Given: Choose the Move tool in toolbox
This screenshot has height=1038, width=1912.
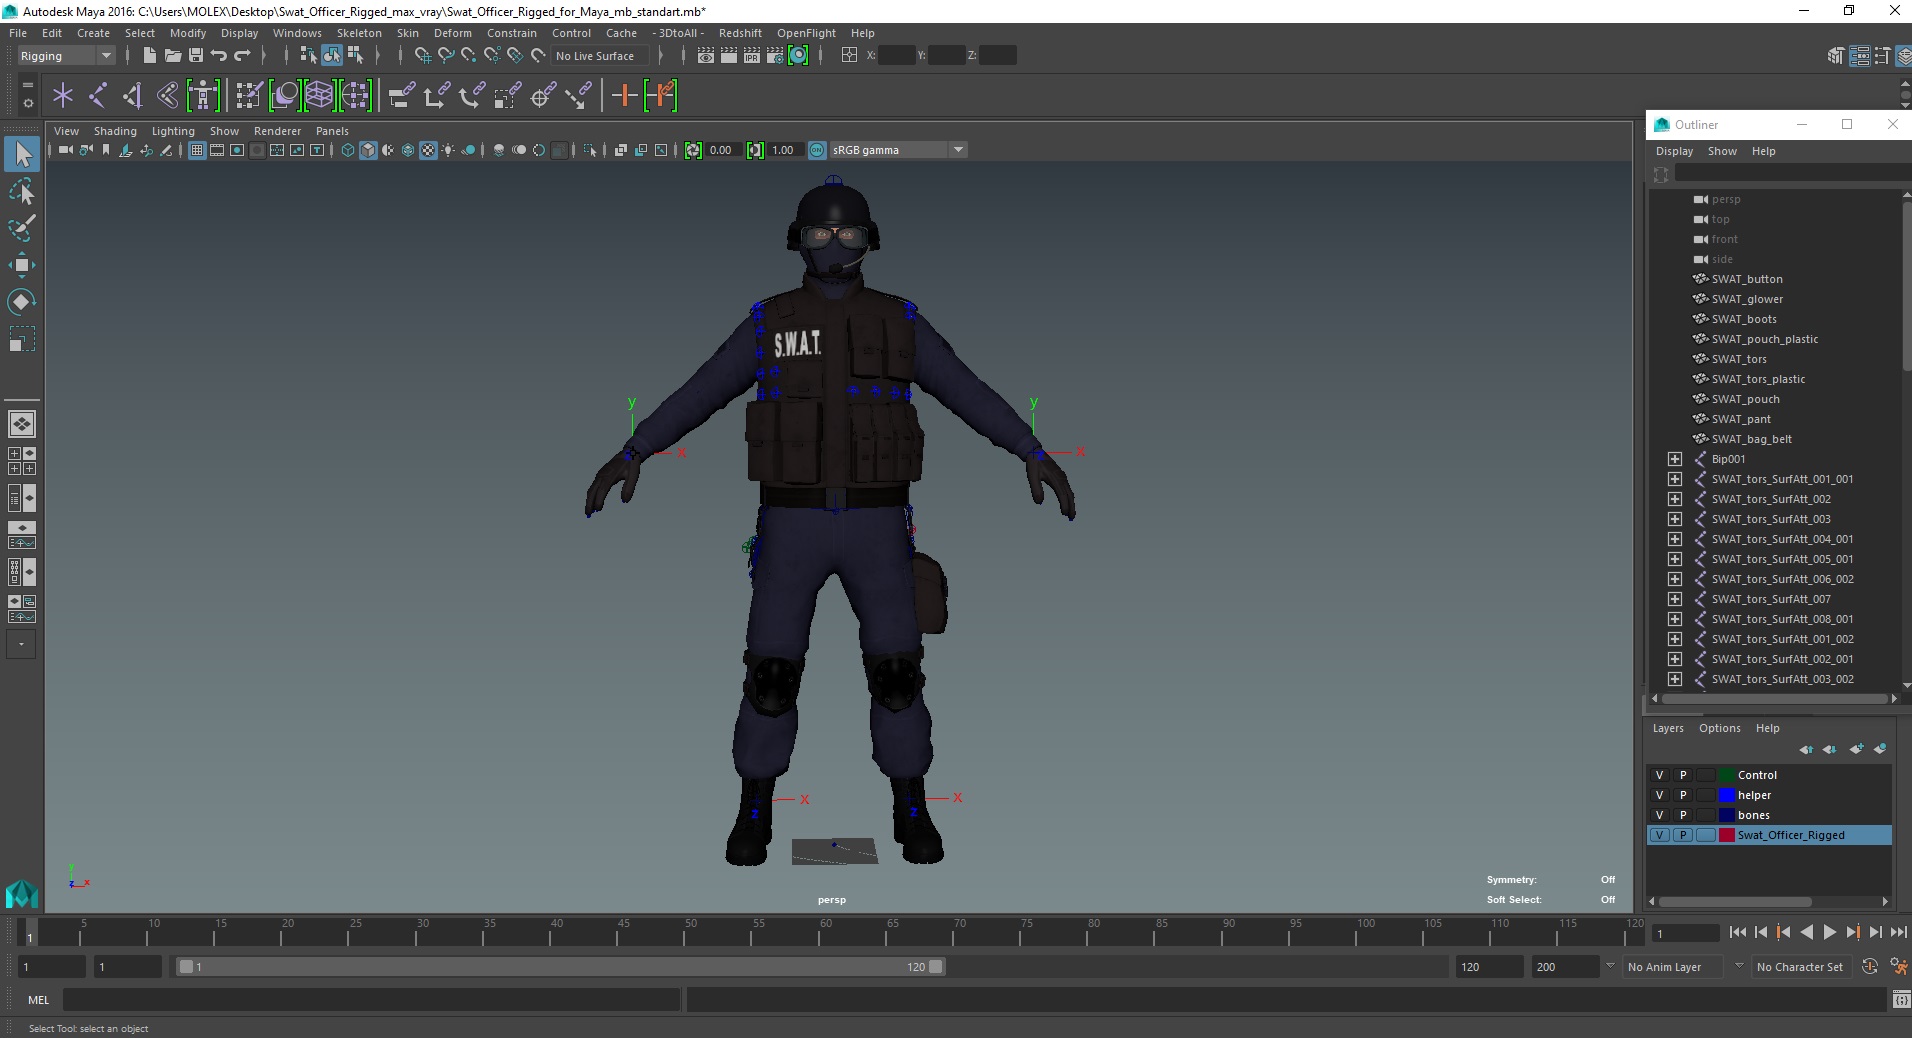Looking at the screenshot, I should pos(22,264).
